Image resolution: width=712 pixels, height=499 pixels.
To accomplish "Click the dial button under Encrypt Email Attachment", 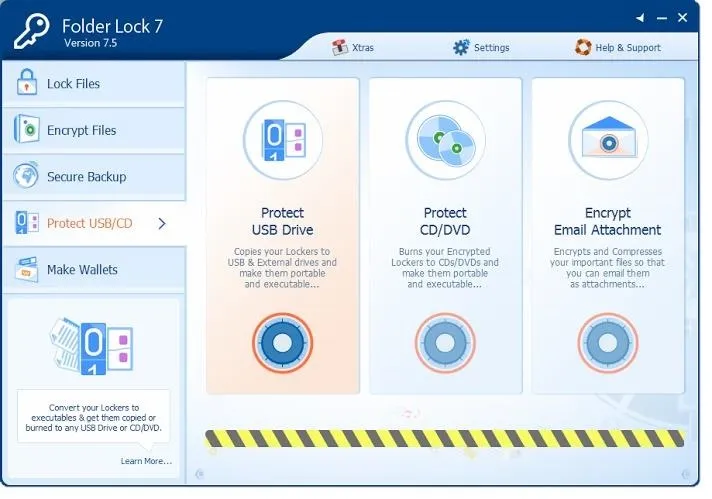I will click(608, 343).
